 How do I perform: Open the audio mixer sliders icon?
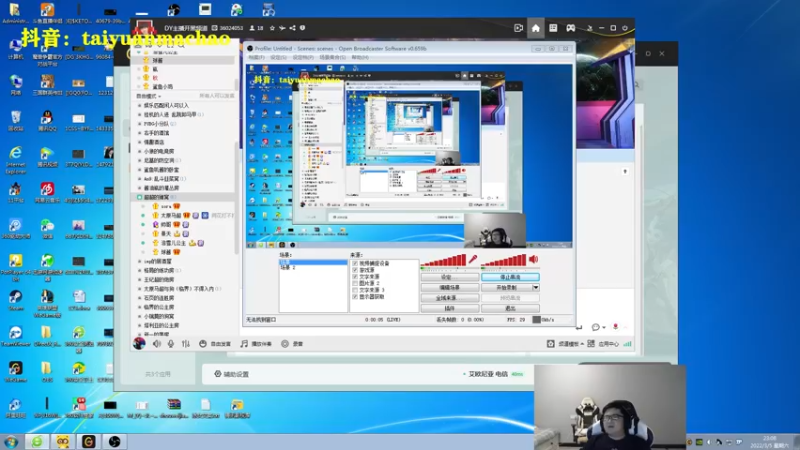coord(186,343)
